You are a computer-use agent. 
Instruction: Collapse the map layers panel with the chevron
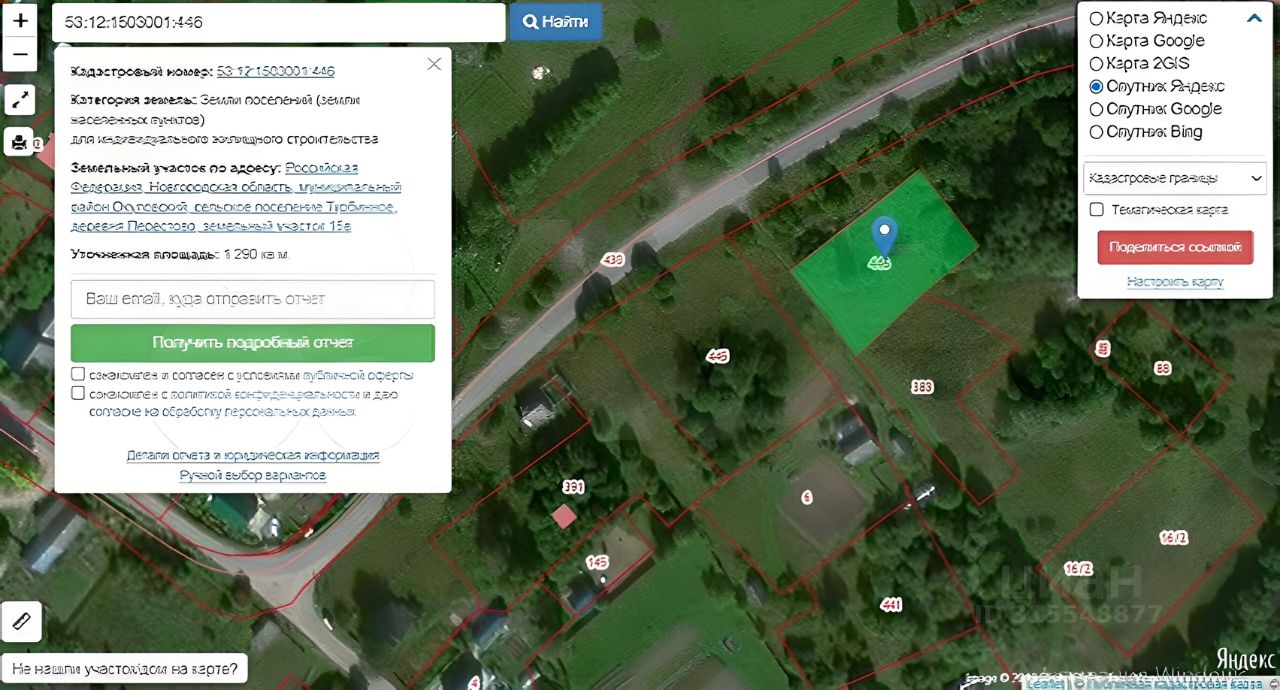click(1254, 18)
